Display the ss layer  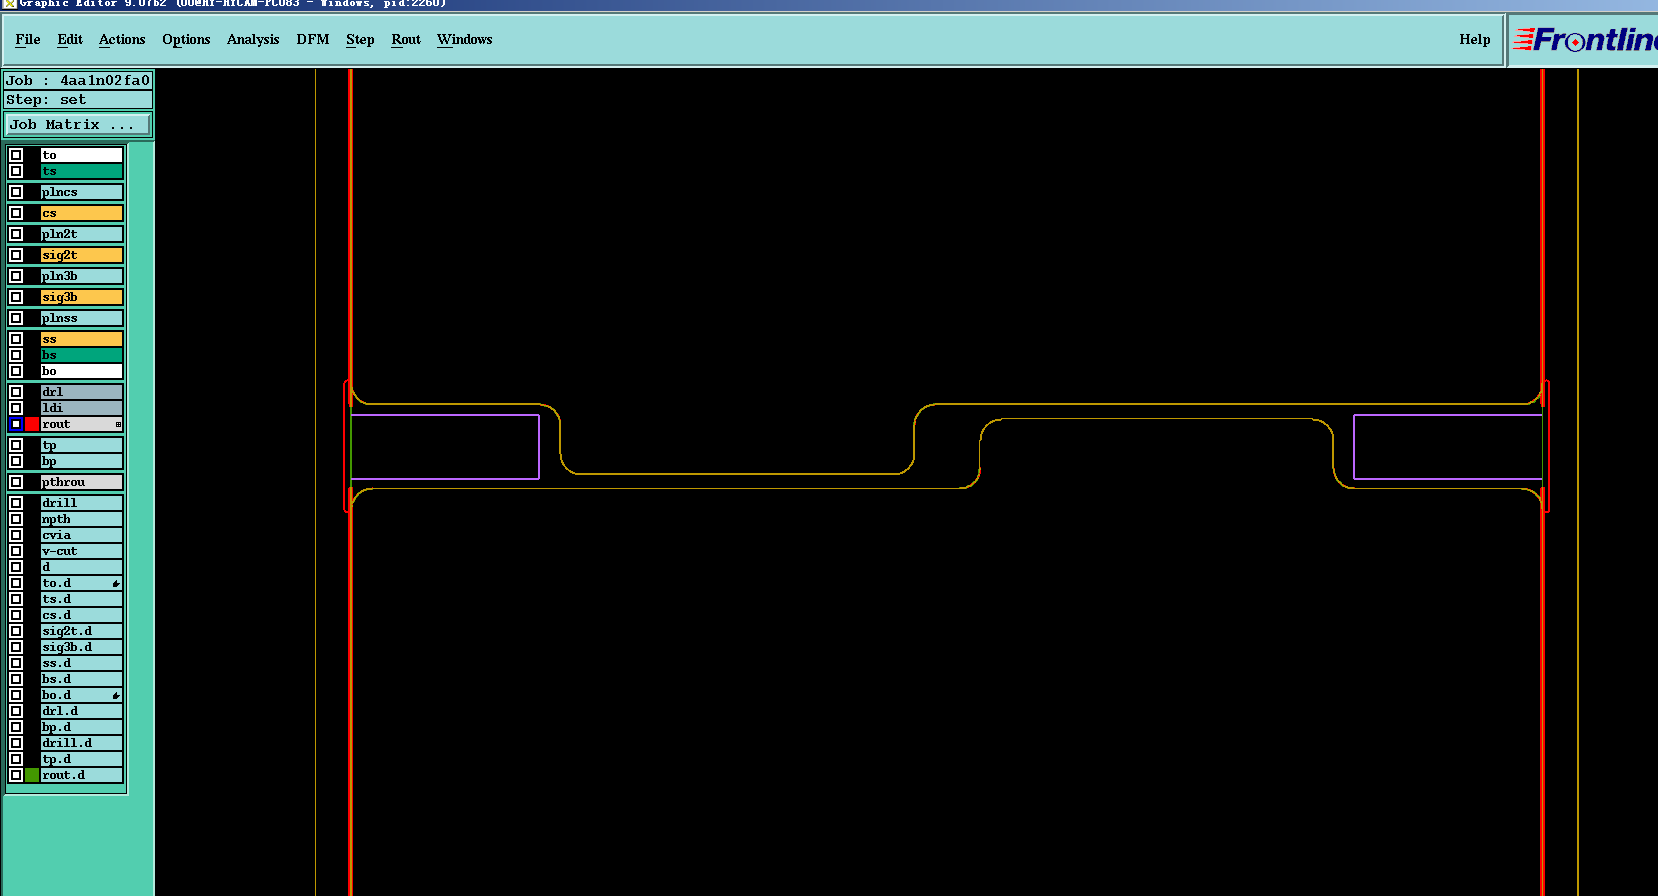[82, 339]
